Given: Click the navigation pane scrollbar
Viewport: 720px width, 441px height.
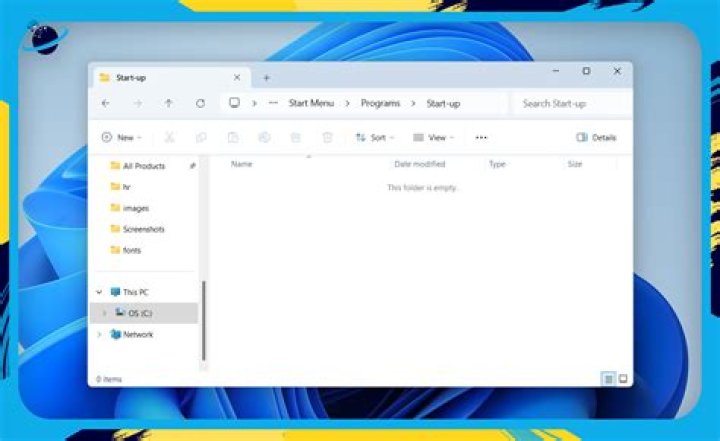Looking at the screenshot, I should coord(203,321).
